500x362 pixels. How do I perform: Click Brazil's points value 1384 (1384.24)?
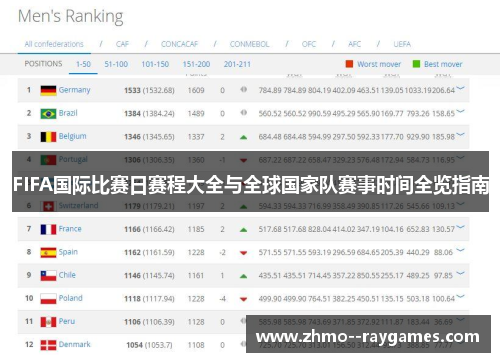point(149,114)
